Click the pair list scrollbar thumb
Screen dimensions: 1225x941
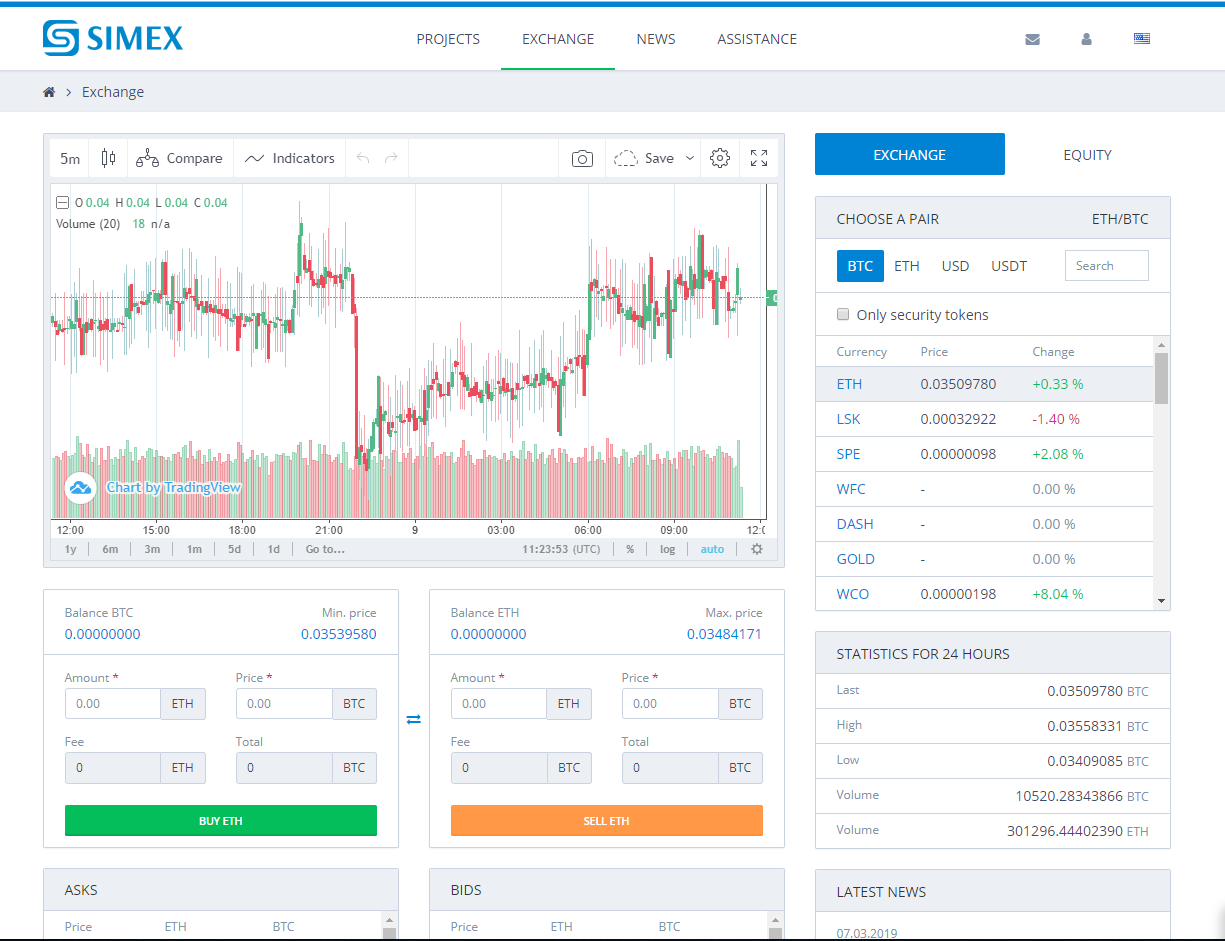pyautogui.click(x=1161, y=377)
